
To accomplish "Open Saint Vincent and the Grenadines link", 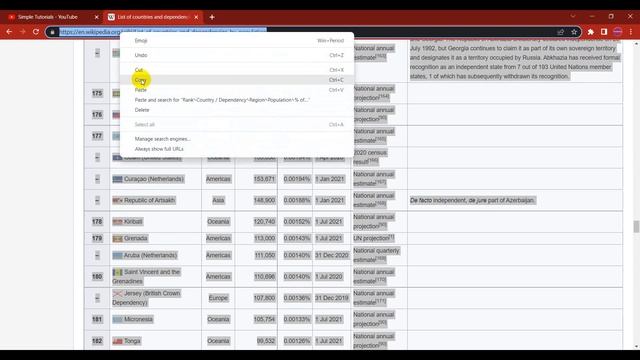I will click(x=146, y=276).
